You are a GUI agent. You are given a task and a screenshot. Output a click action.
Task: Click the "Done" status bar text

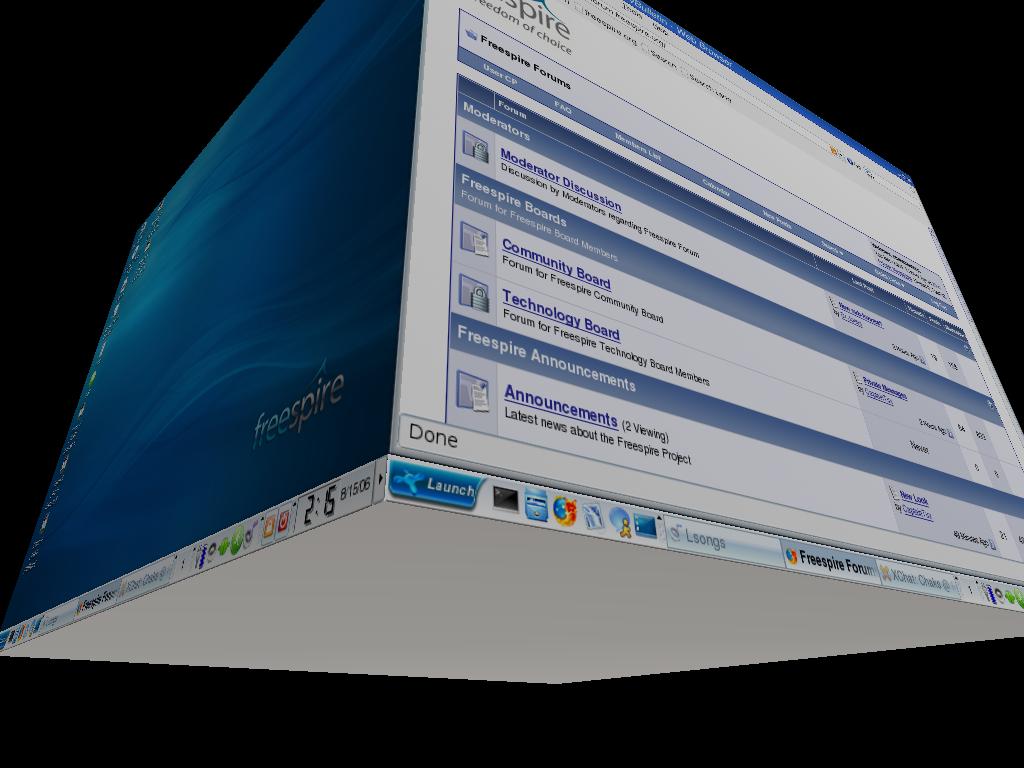coord(433,435)
